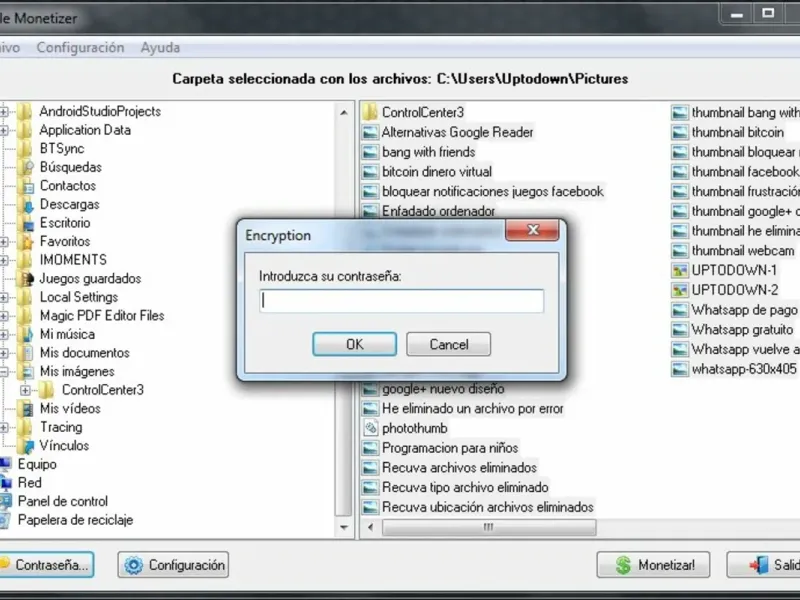Select the Contactos folder icon

coord(25,186)
